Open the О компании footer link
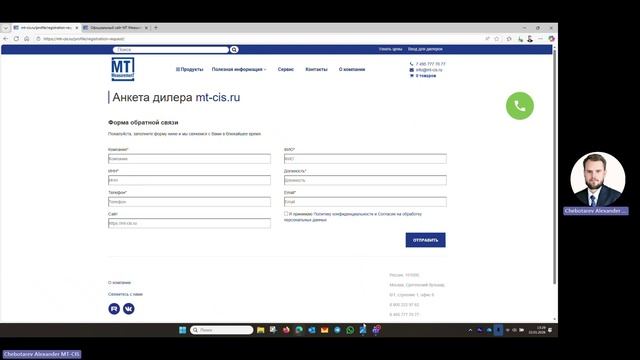The height and width of the screenshot is (360, 640). click(x=120, y=282)
